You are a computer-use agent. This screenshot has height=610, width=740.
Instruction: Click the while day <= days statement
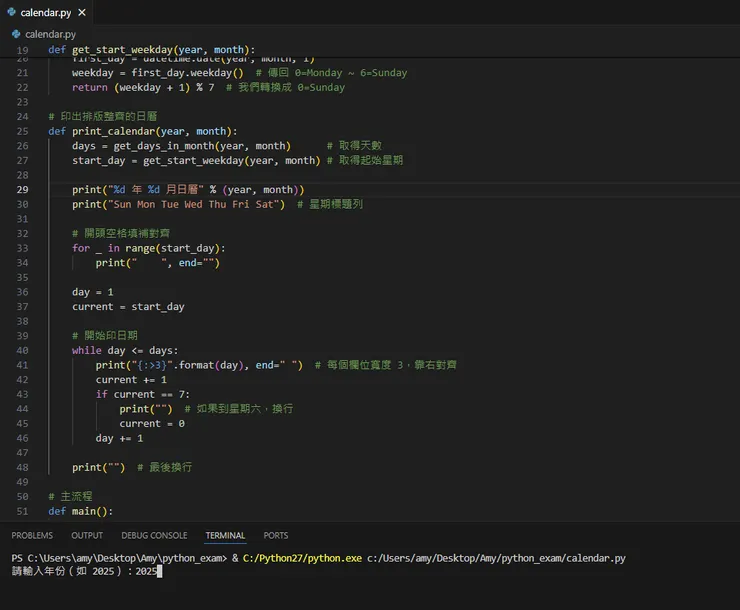[x=125, y=350]
